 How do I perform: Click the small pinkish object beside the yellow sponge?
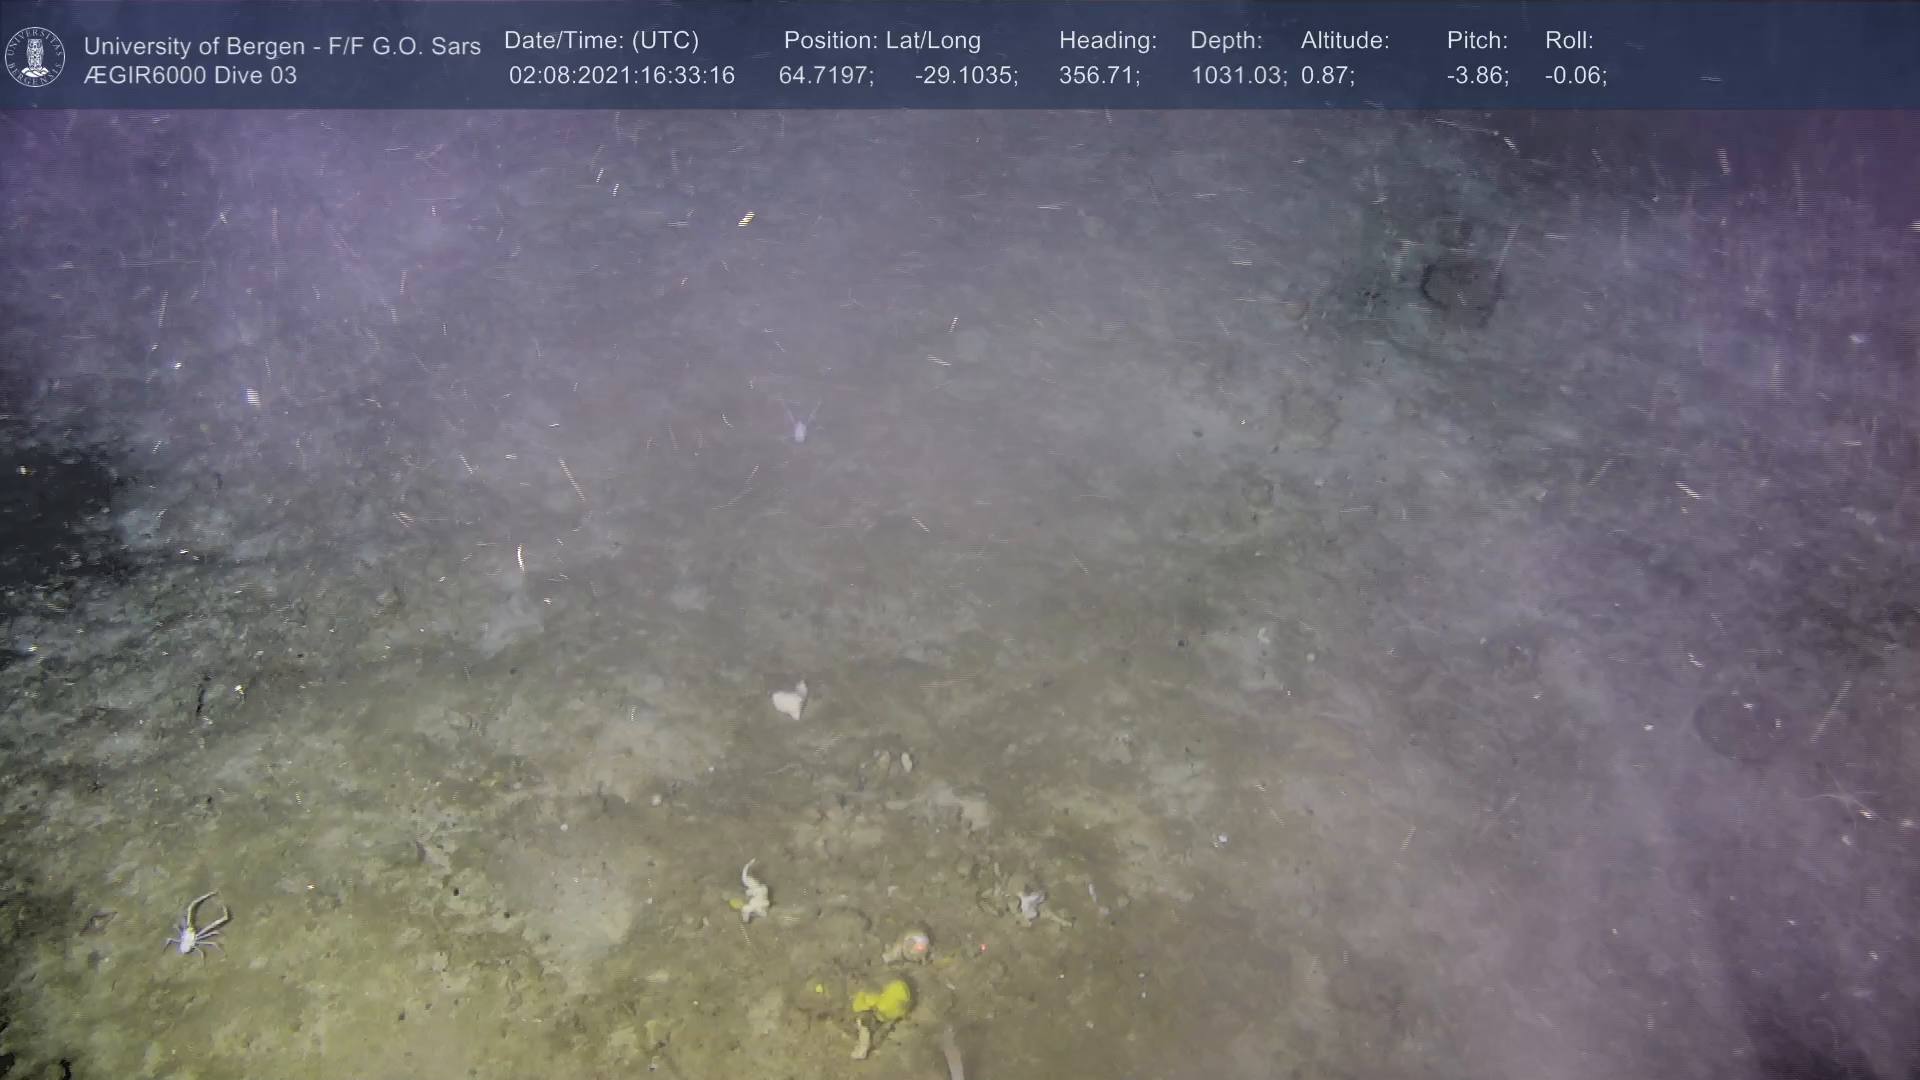915,943
